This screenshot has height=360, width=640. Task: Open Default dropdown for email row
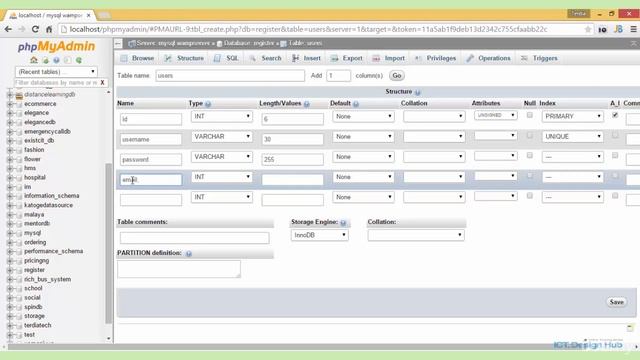363,177
